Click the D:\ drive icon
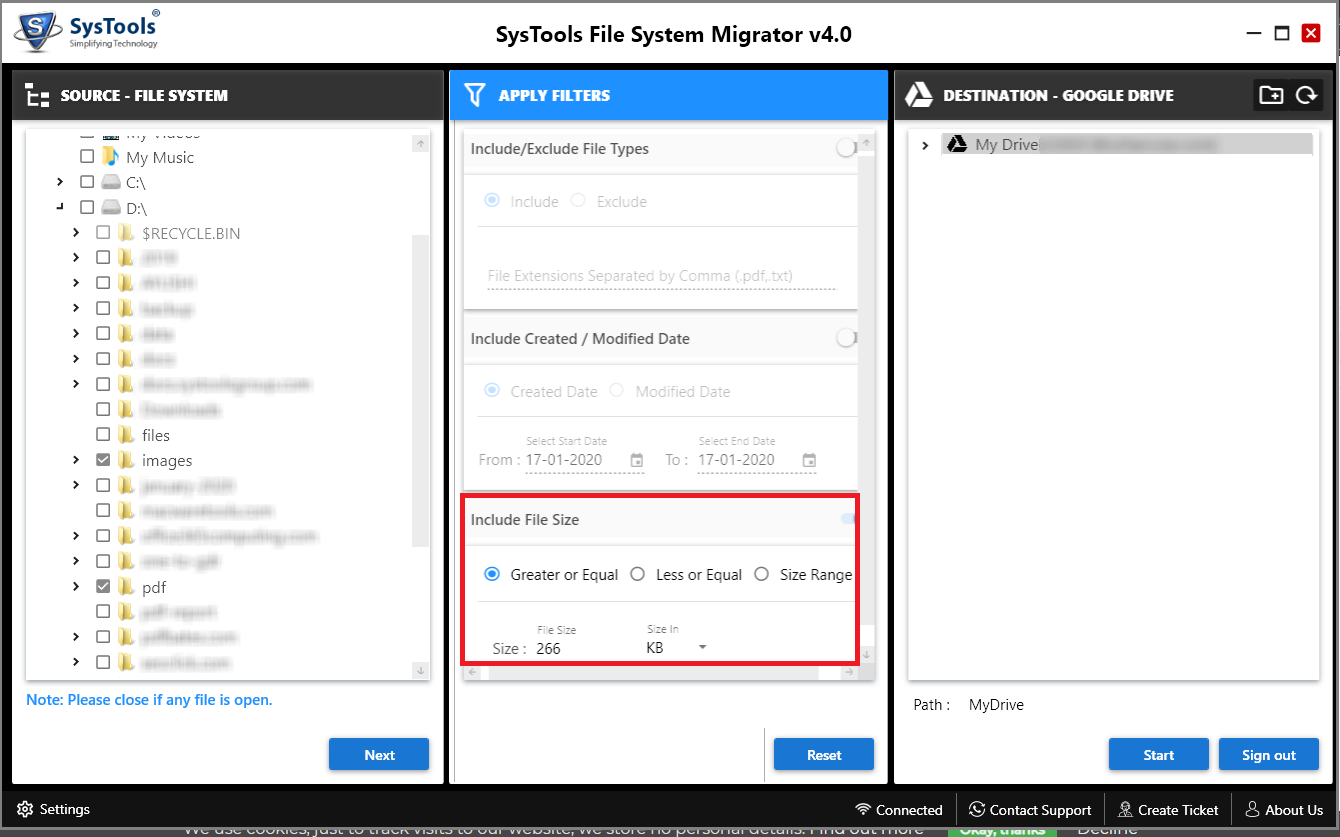 pos(110,207)
